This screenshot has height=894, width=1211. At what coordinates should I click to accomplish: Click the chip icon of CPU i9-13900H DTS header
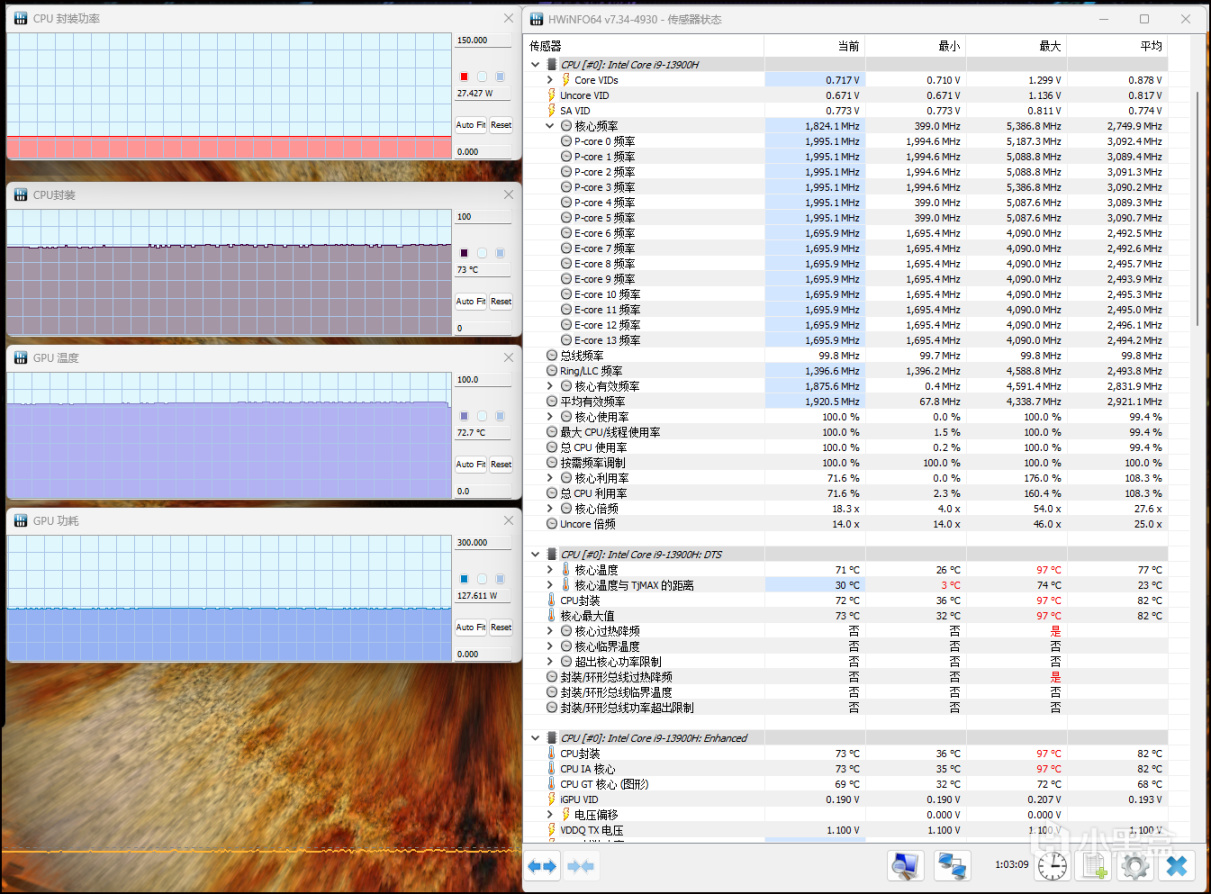click(552, 554)
